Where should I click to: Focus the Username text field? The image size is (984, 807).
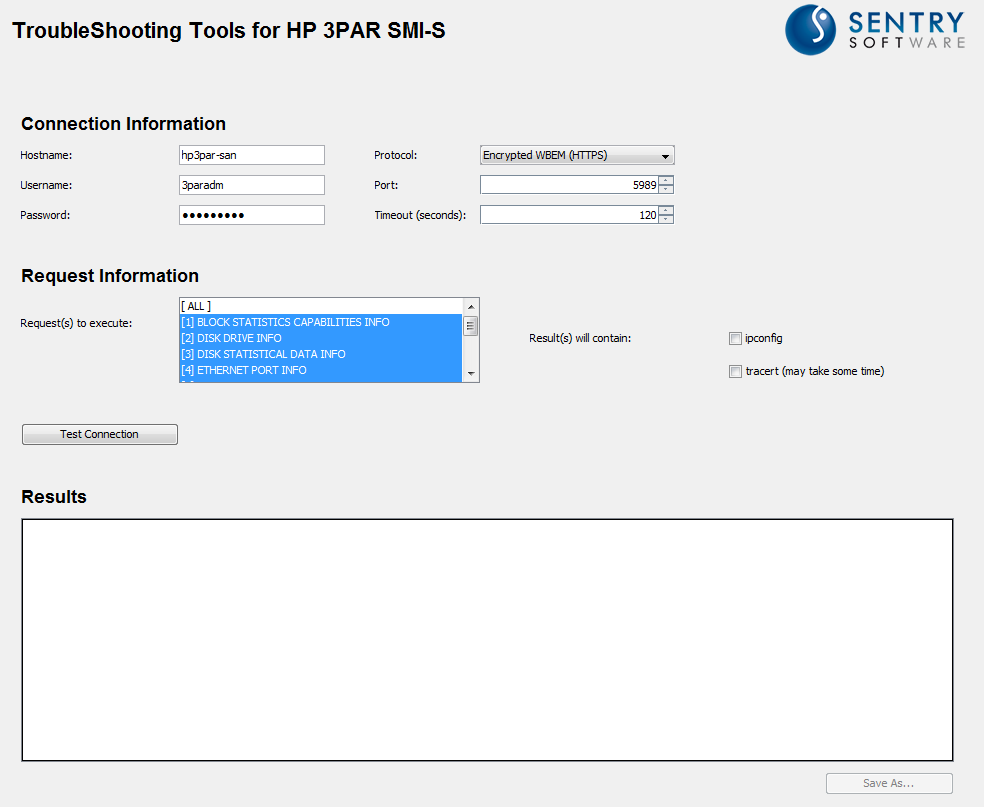[x=251, y=185]
